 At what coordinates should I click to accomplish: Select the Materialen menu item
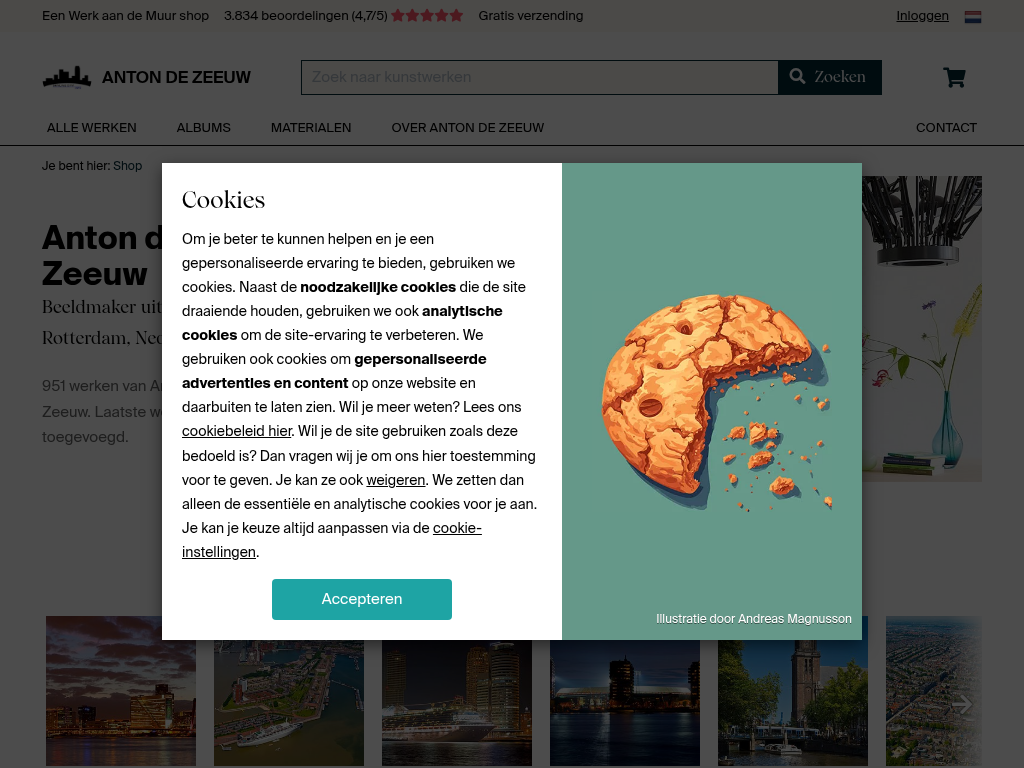point(311,127)
